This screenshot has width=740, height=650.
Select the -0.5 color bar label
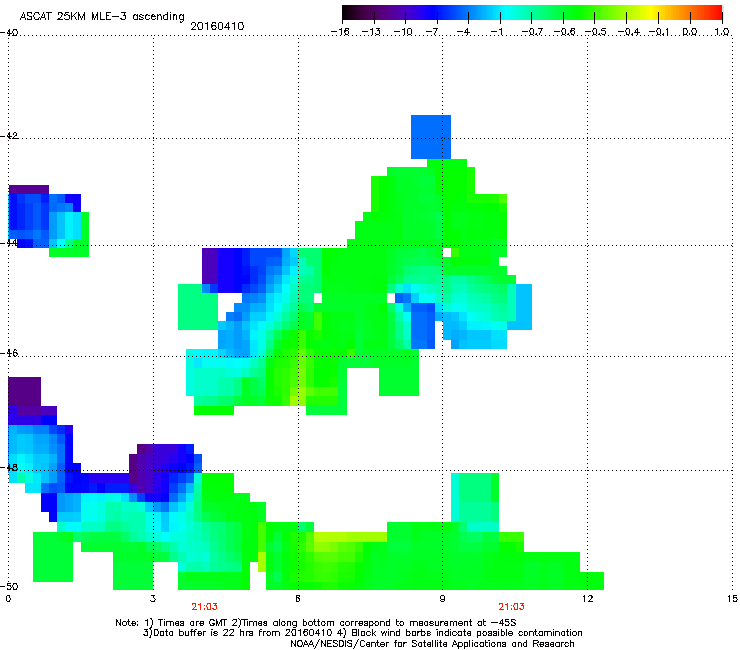(596, 32)
